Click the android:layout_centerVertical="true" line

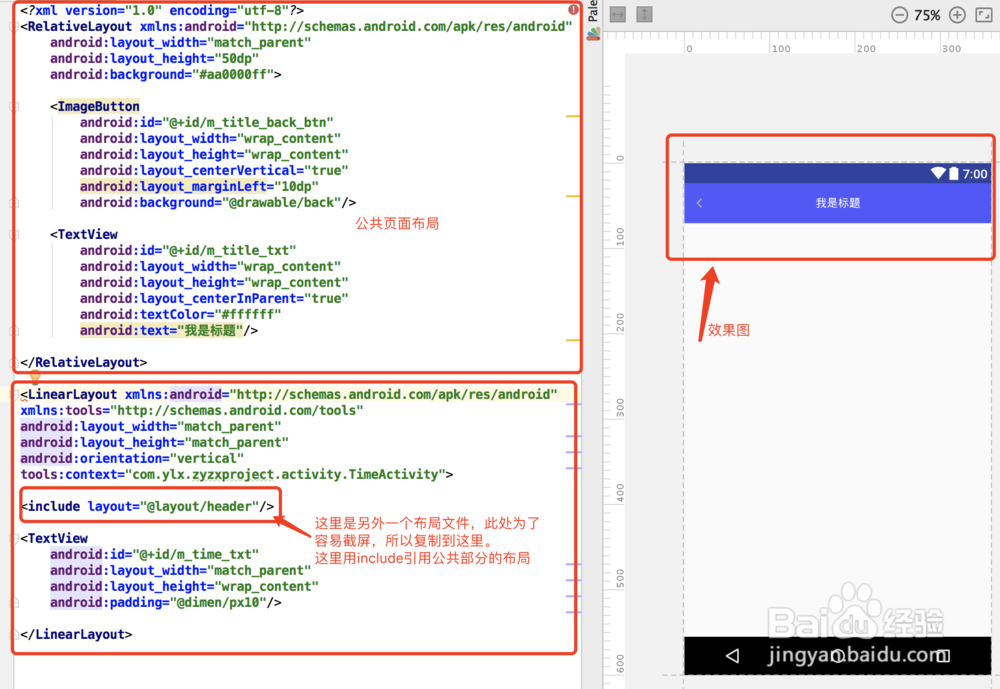(x=214, y=170)
